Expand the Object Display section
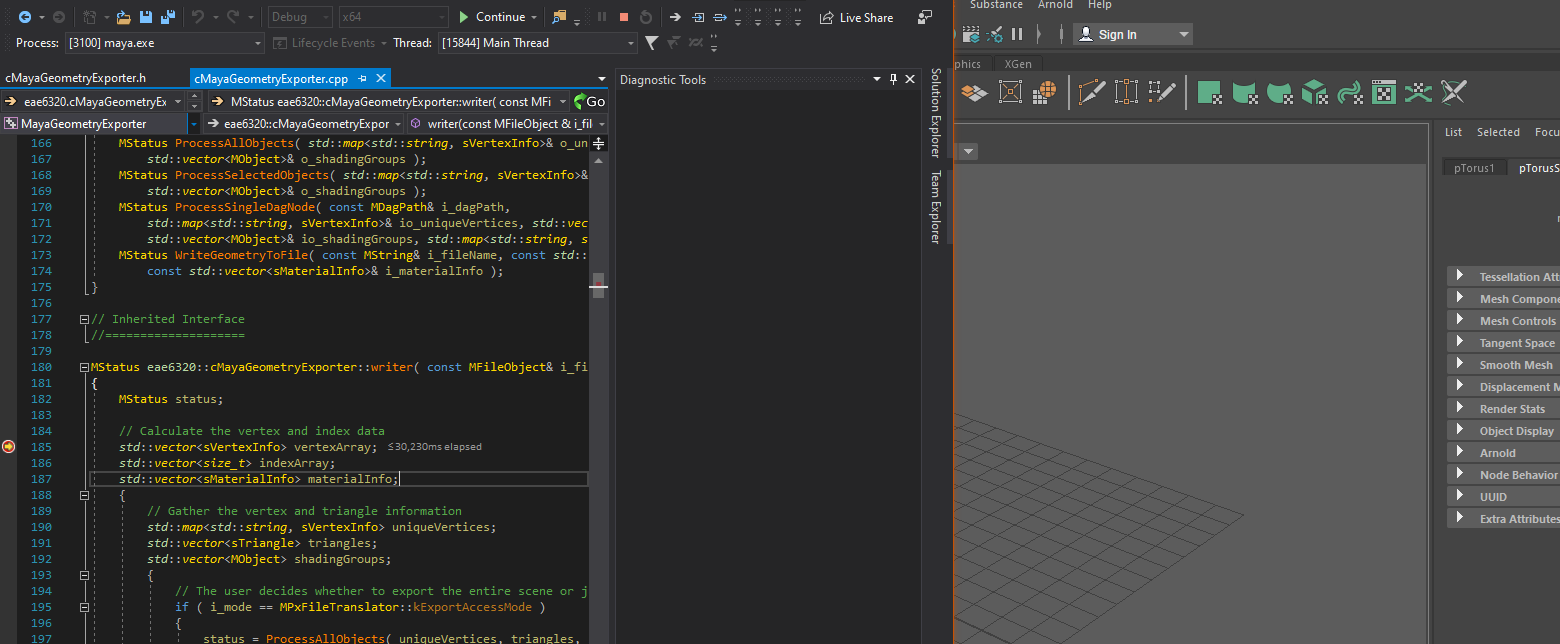 [x=1503, y=431]
